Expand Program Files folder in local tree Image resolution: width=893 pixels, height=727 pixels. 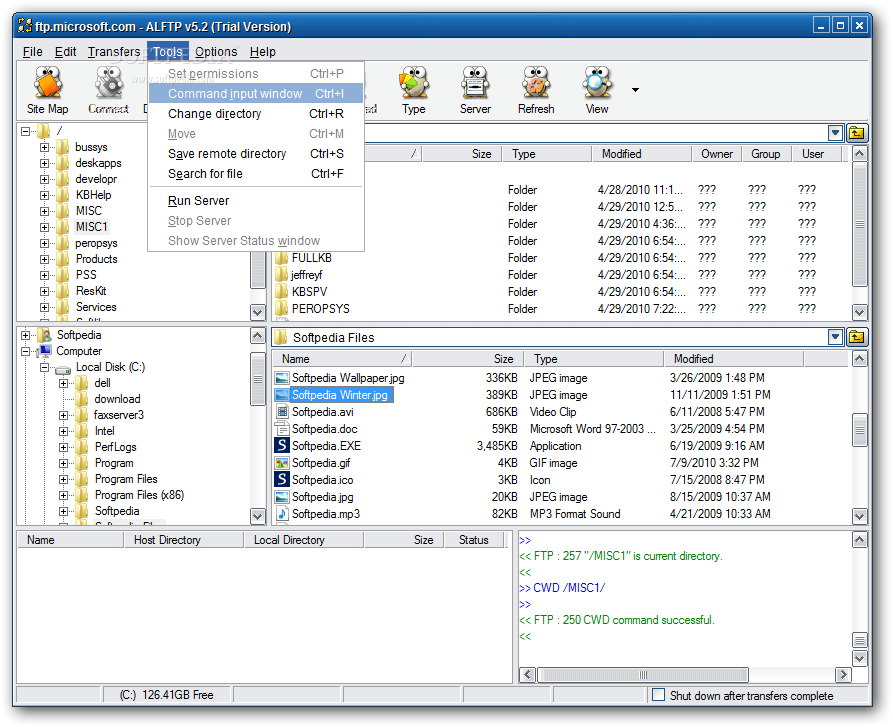pyautogui.click(x=63, y=479)
